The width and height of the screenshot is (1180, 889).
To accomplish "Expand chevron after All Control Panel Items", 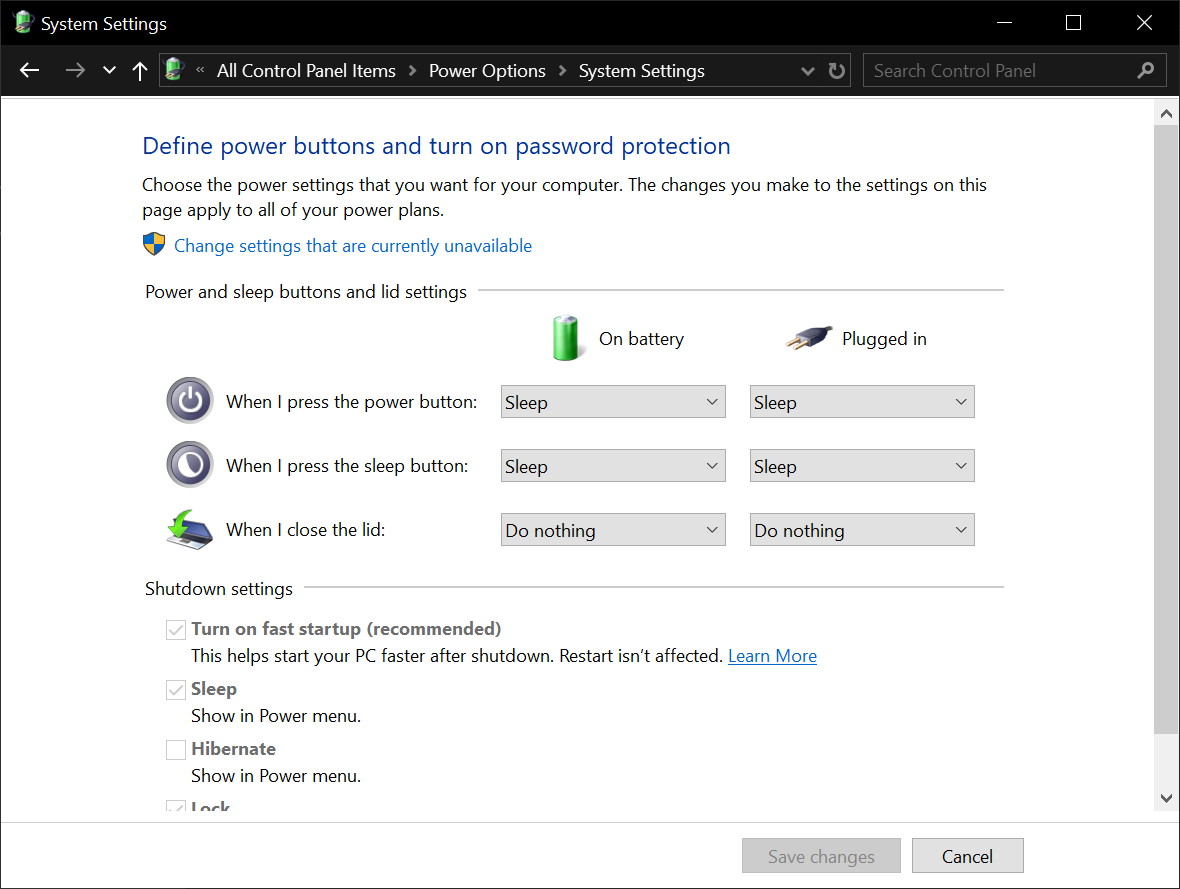I will coord(412,71).
